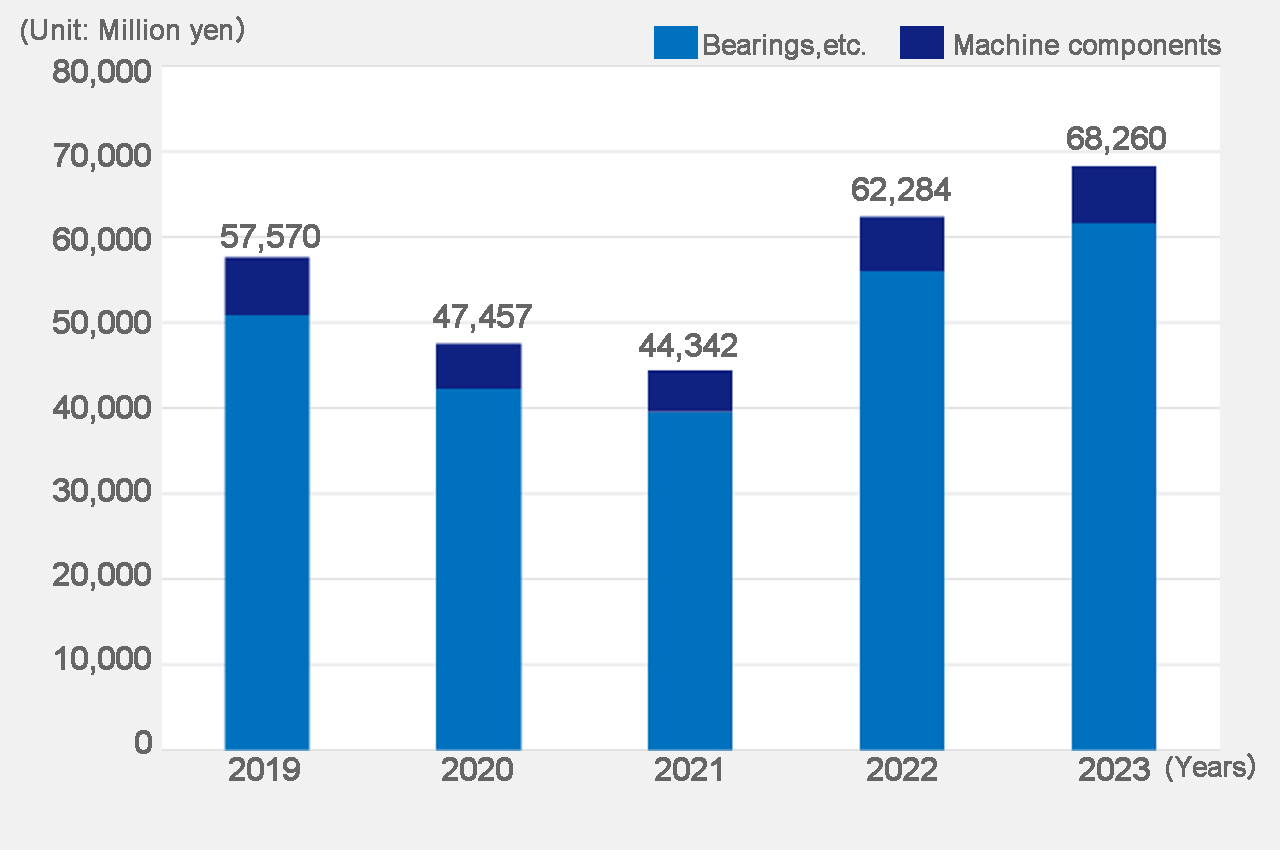This screenshot has width=1280, height=850.
Task: Click the 2019 bearings bar segment
Action: point(267,532)
